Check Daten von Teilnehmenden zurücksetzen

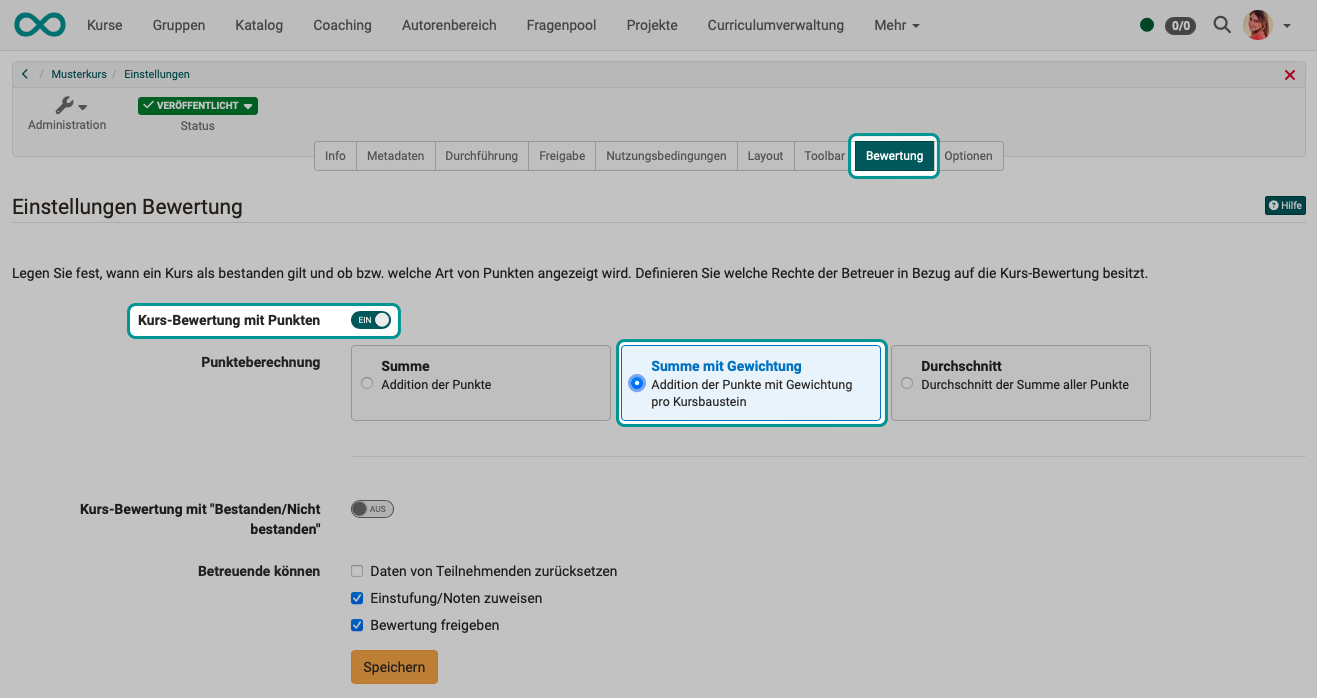click(357, 571)
